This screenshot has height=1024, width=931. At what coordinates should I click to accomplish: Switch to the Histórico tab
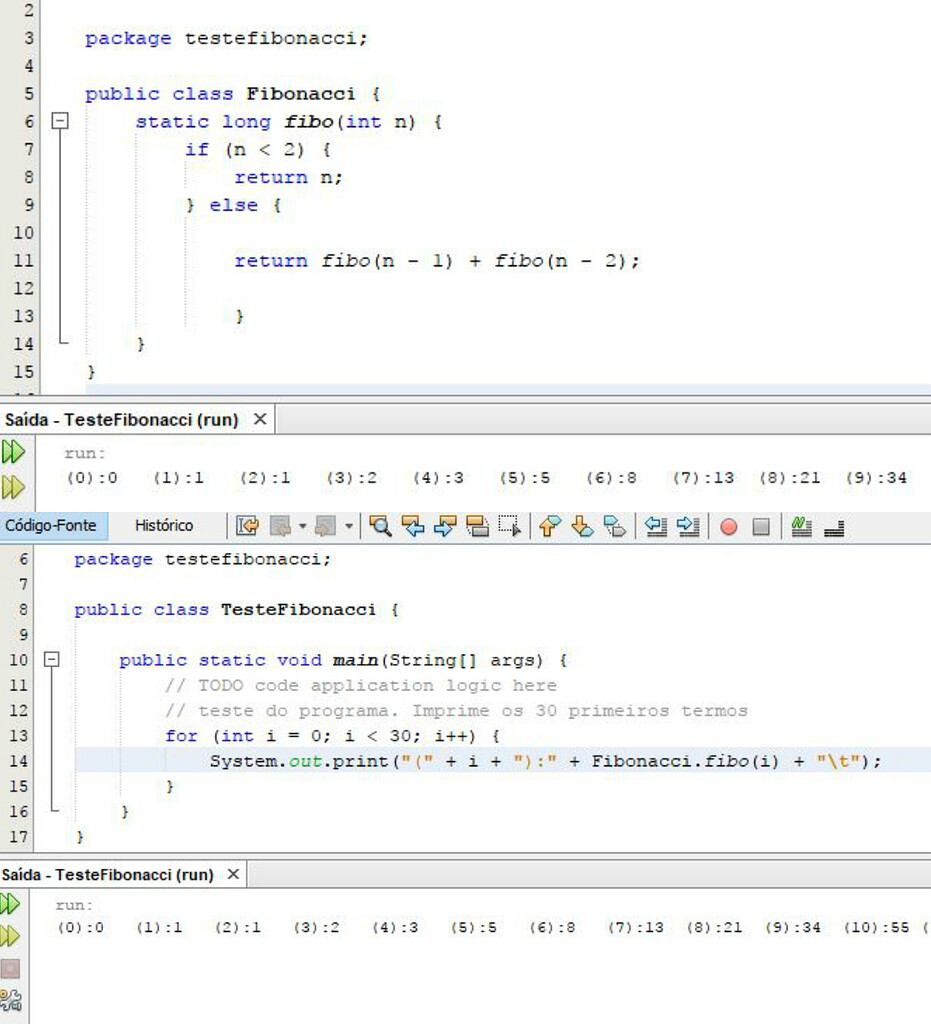[164, 526]
